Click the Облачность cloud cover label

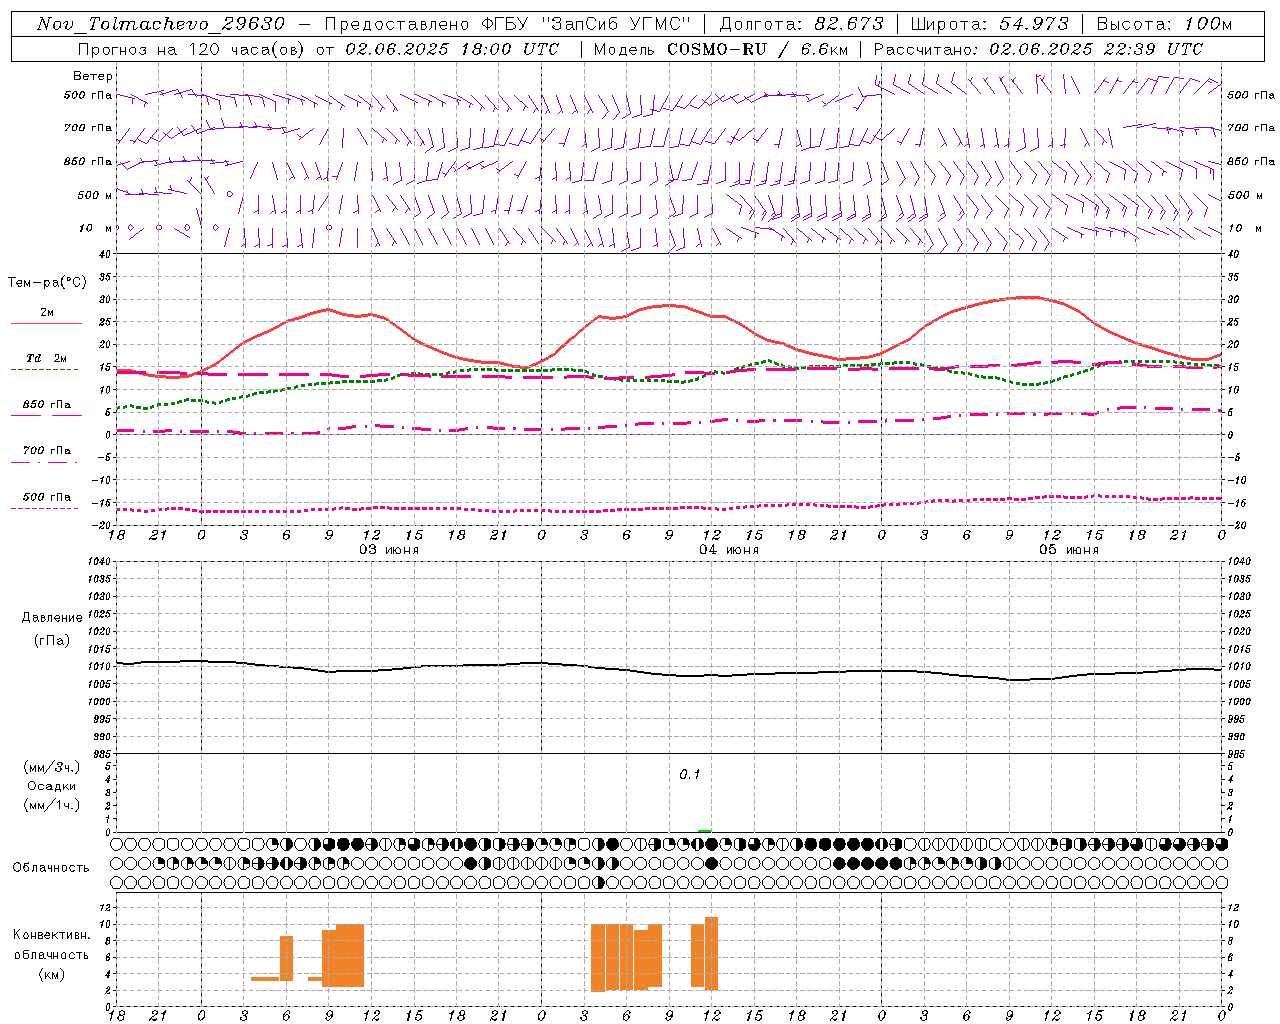pos(51,868)
